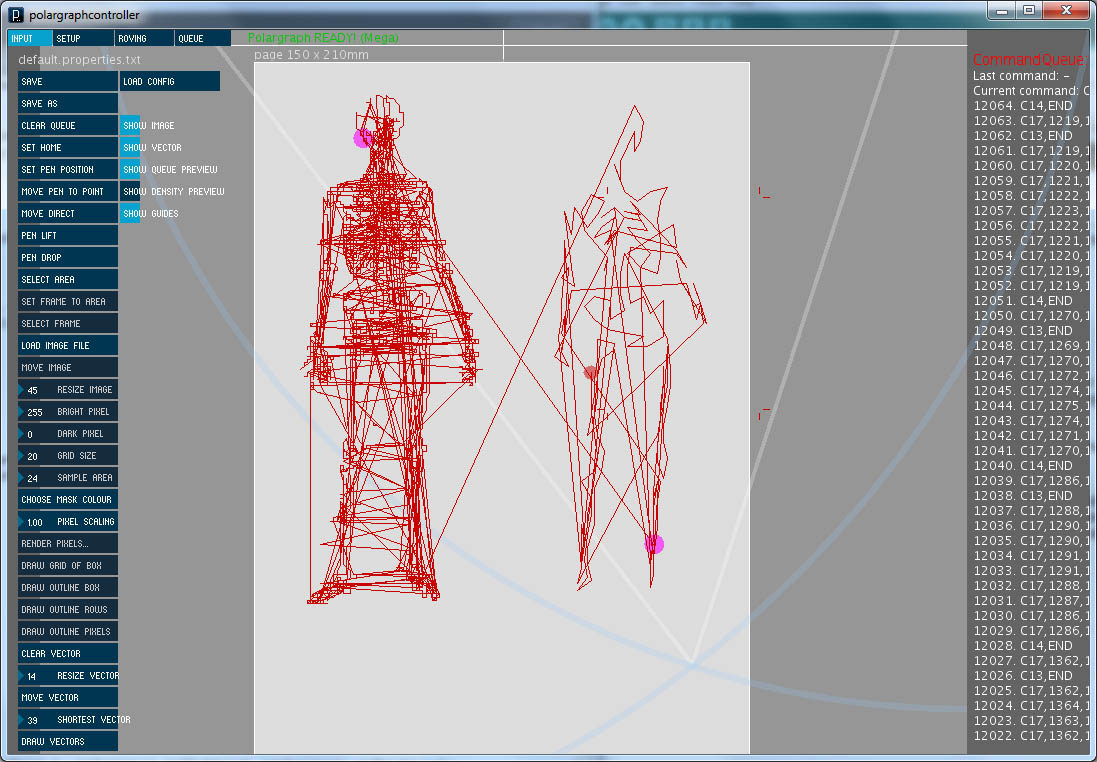Screen dimensions: 1097x762
Task: Toggle Show Guides
Action: [129, 213]
